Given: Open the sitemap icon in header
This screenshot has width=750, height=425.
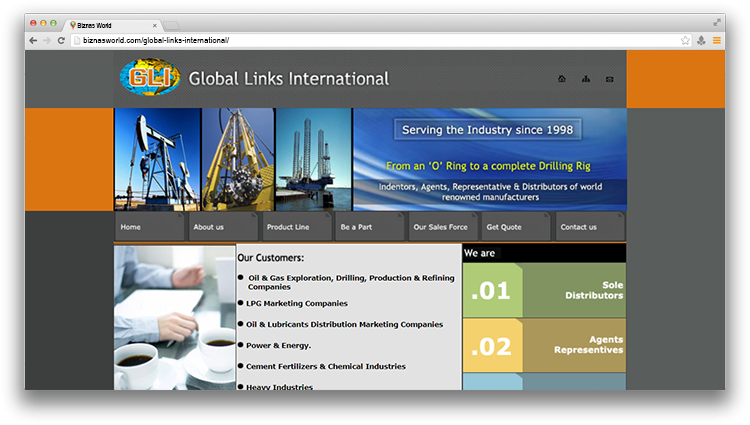Looking at the screenshot, I should [x=586, y=79].
